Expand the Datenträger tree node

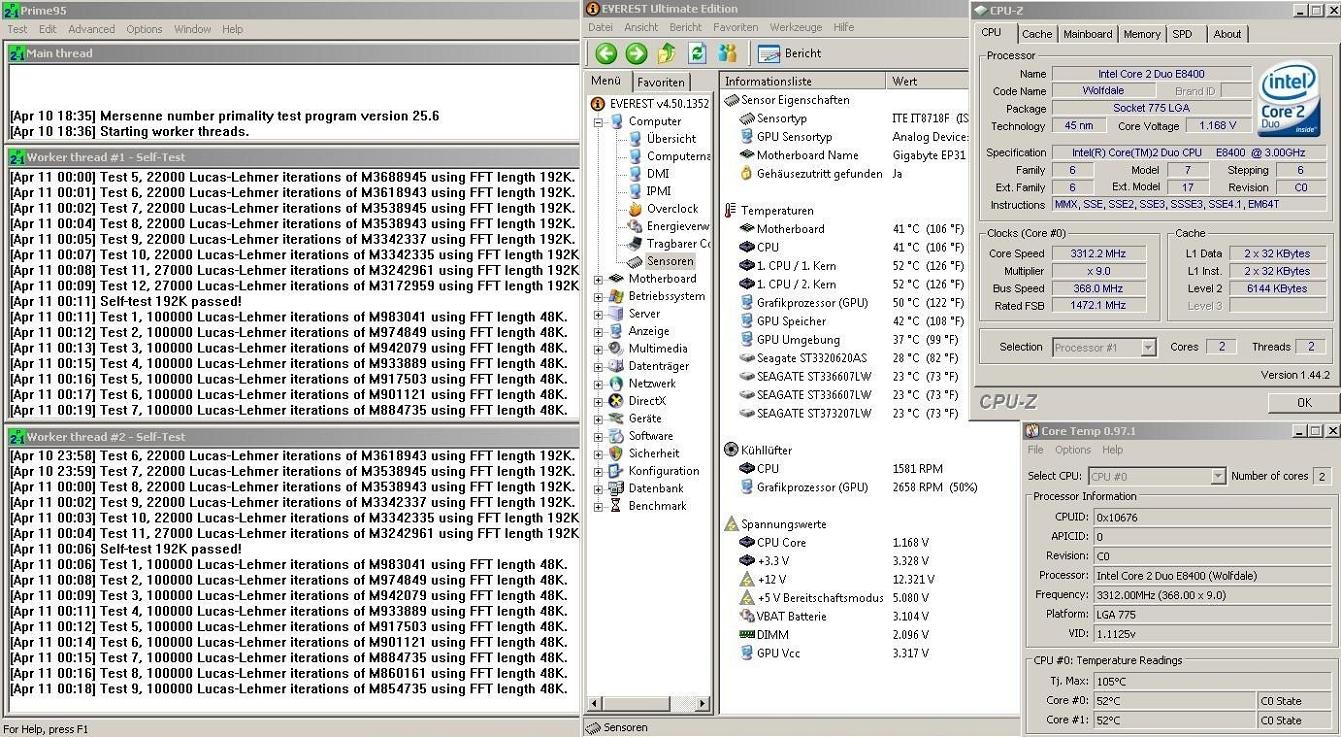(x=599, y=366)
